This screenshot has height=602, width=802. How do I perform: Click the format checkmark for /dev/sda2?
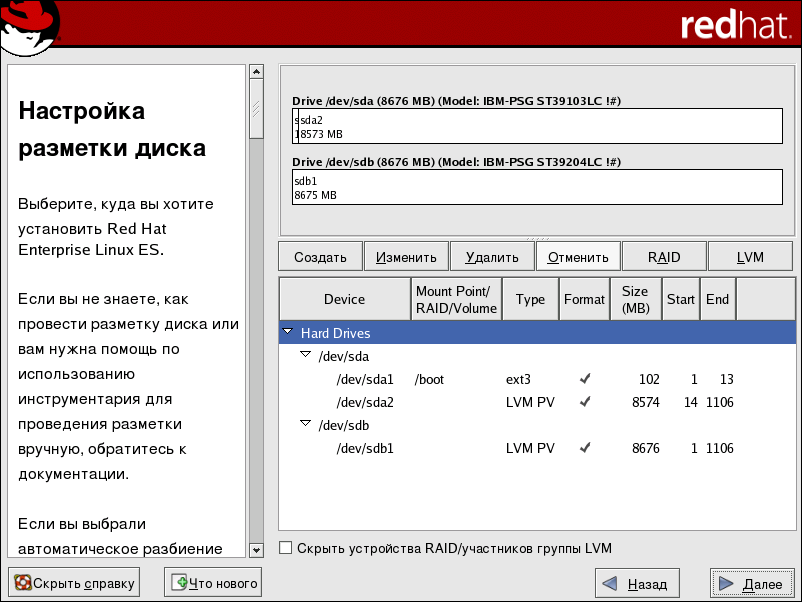pyautogui.click(x=585, y=402)
